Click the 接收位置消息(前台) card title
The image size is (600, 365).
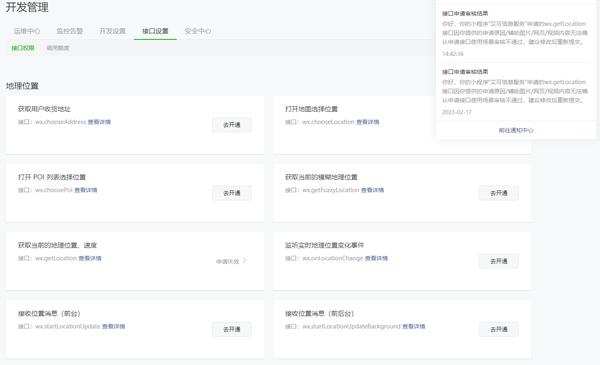point(49,313)
